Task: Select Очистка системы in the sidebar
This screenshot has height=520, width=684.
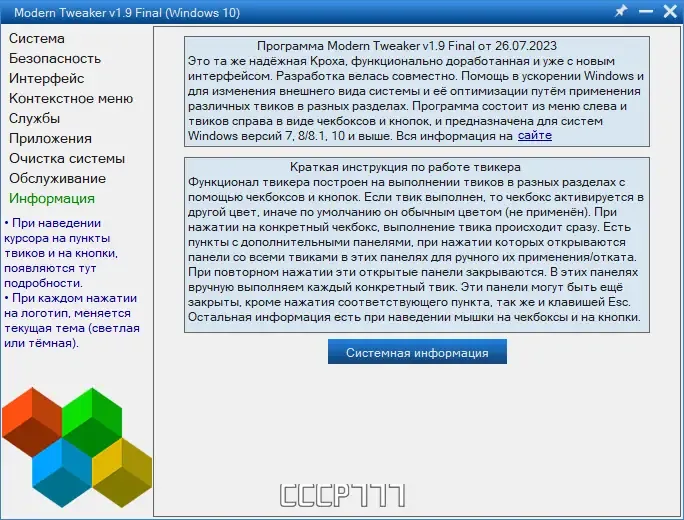Action: tap(67, 158)
